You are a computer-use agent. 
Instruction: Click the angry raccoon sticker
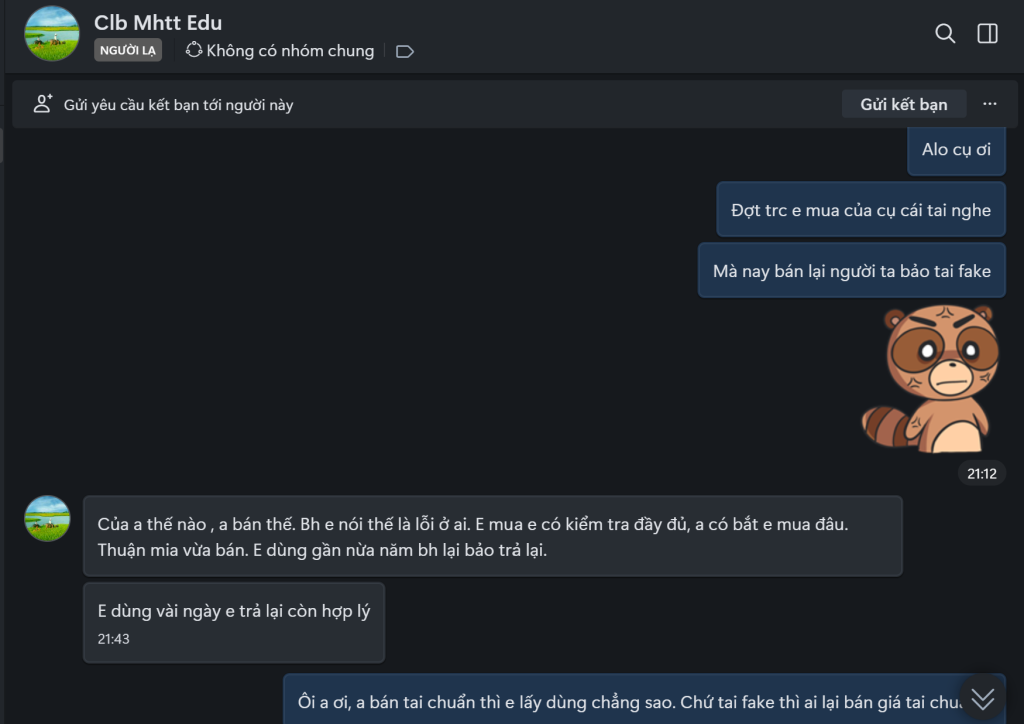click(x=932, y=379)
